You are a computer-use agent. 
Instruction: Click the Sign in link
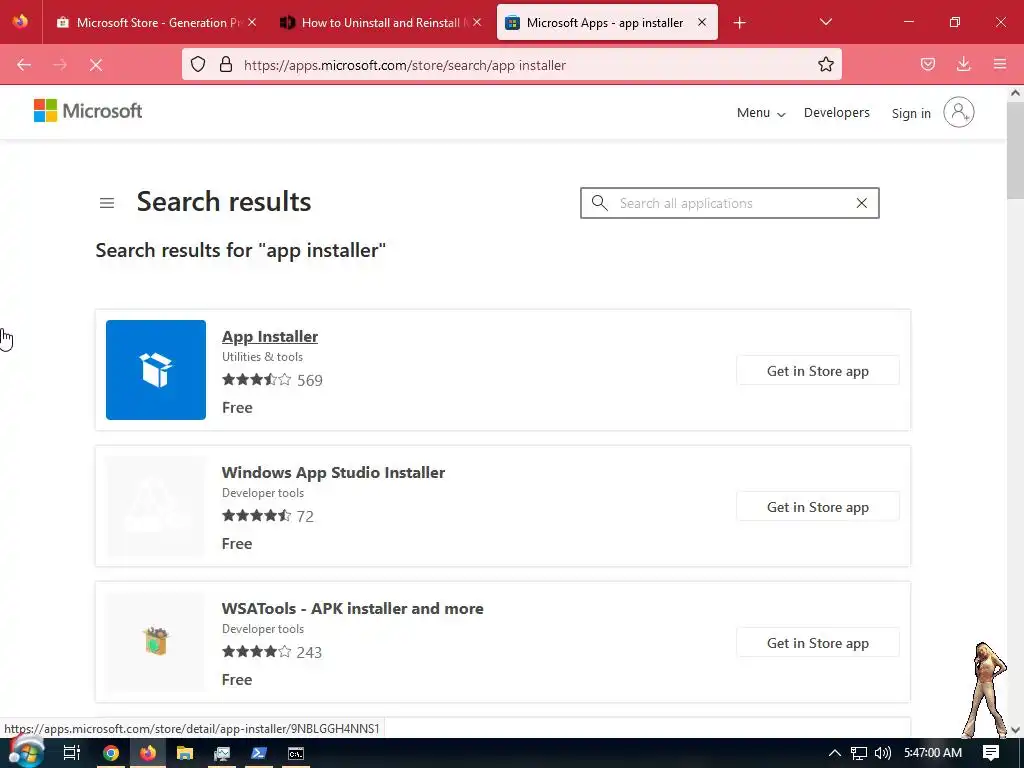coord(911,113)
